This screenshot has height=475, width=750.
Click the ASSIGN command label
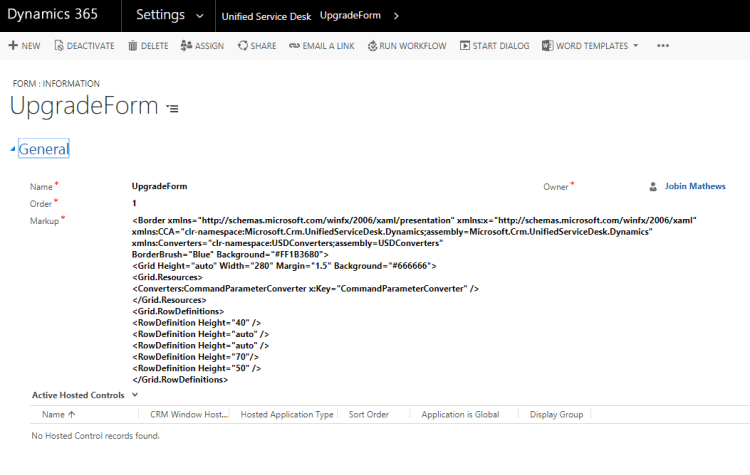pyautogui.click(x=210, y=46)
